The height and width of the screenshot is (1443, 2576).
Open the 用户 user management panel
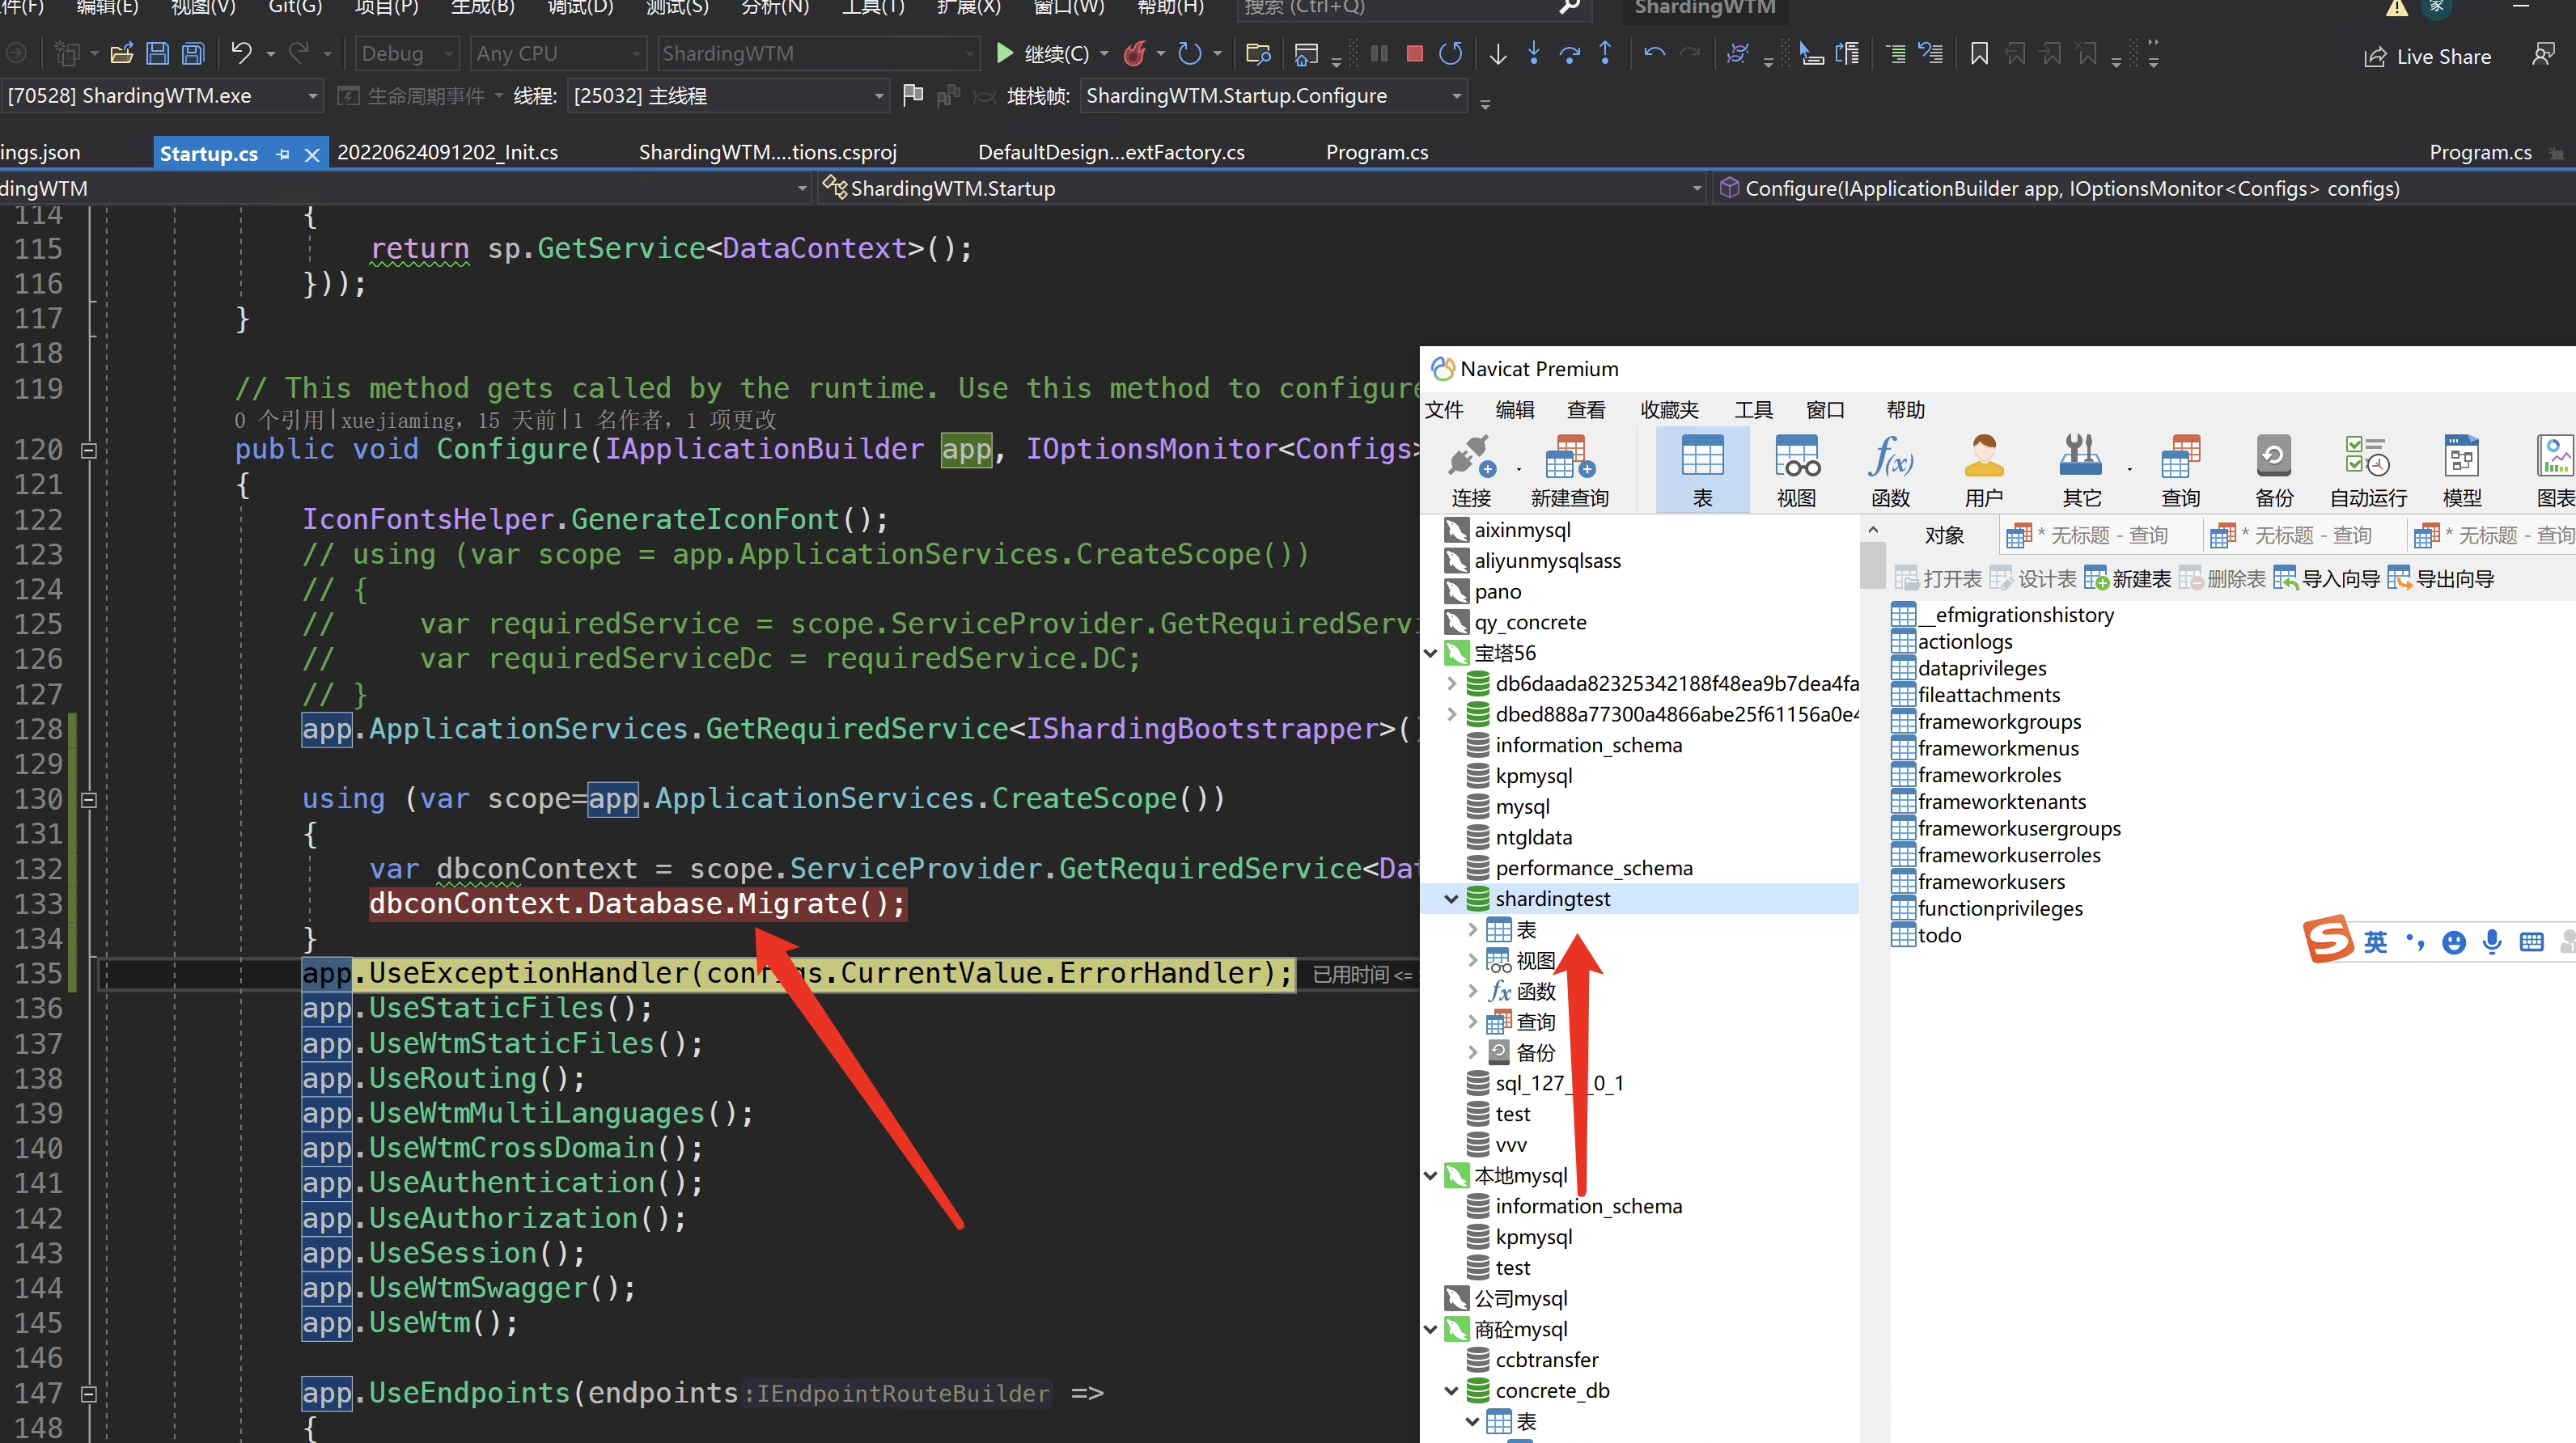(1982, 468)
